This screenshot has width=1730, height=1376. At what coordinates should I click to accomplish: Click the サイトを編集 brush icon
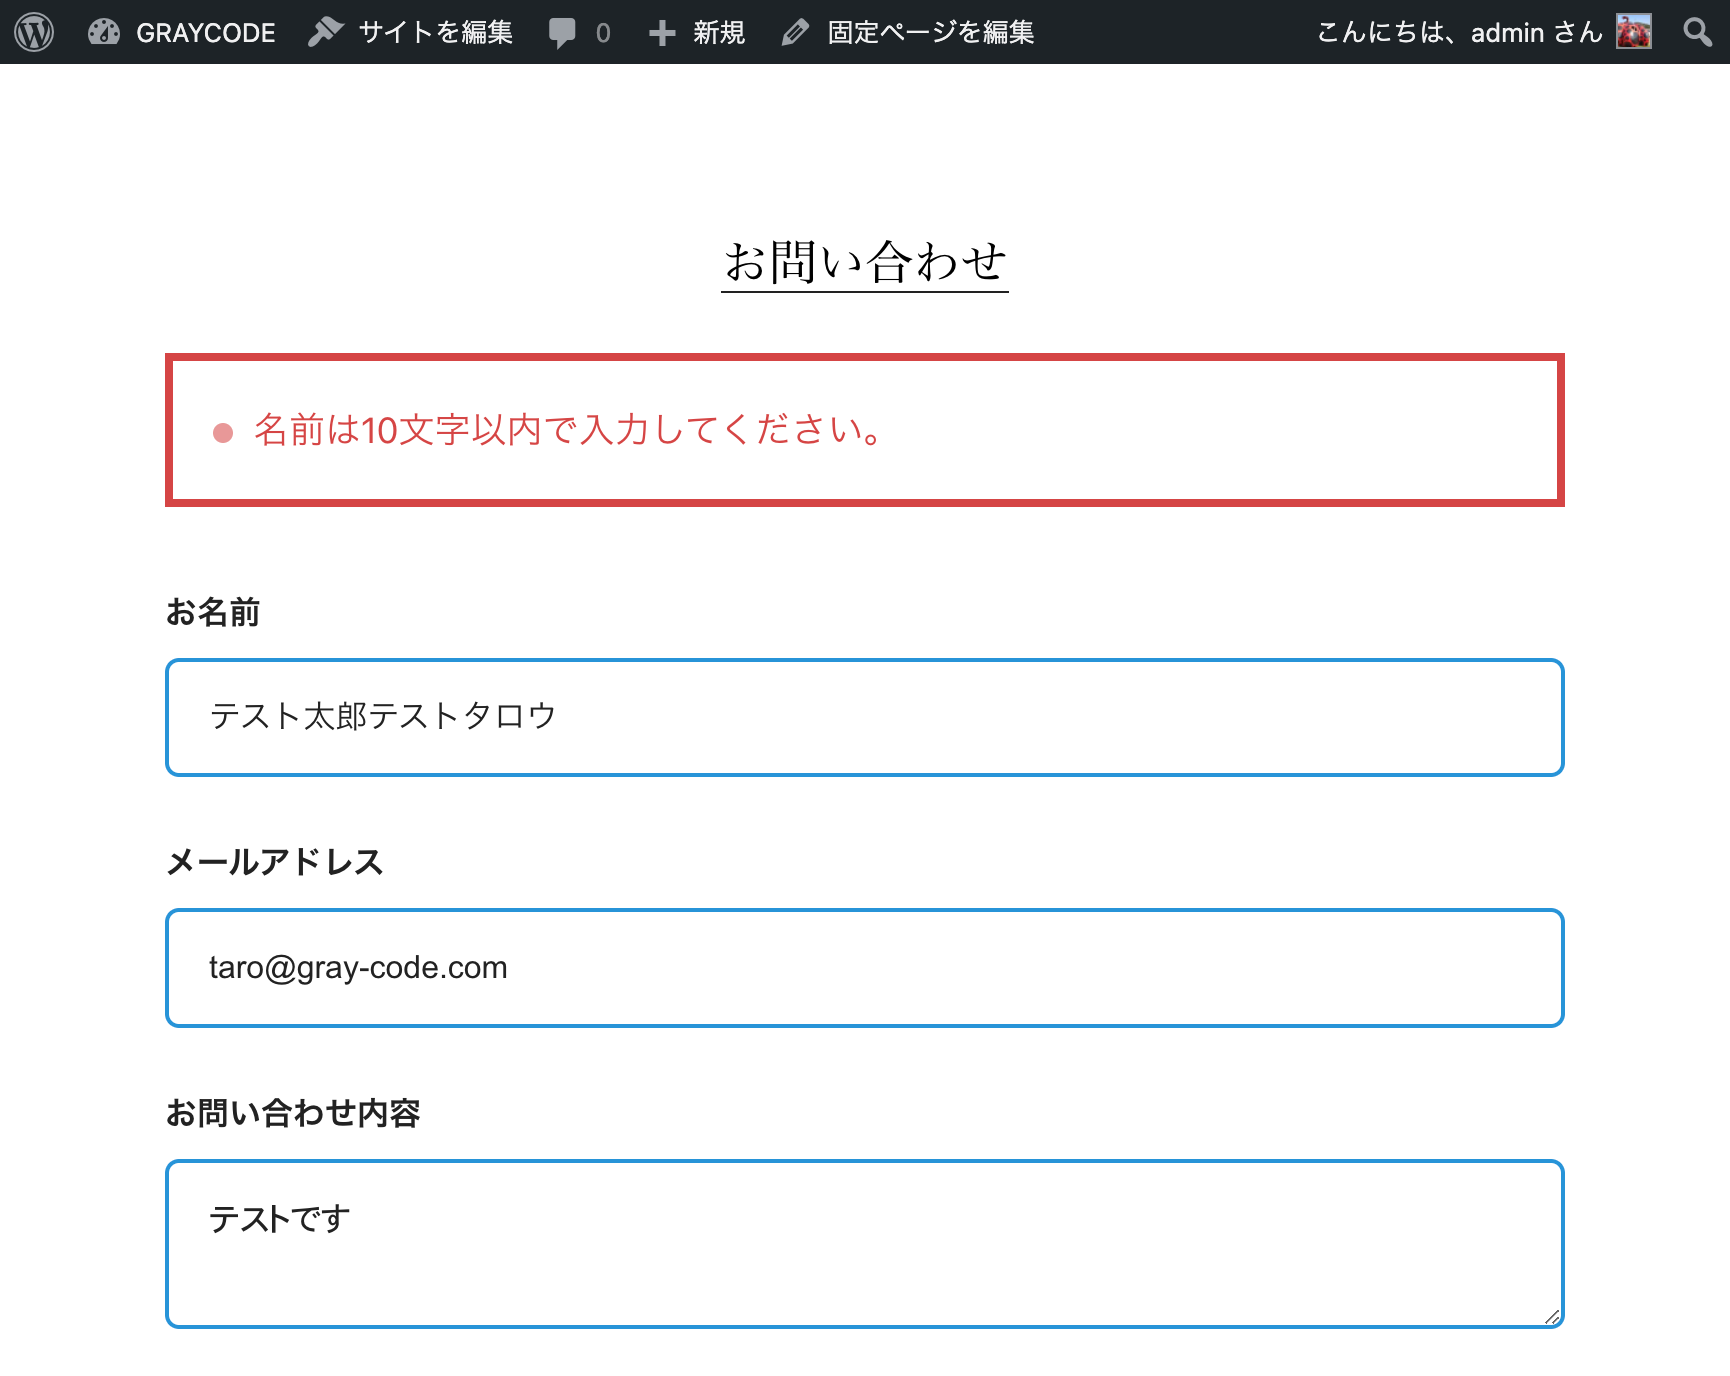pos(325,32)
